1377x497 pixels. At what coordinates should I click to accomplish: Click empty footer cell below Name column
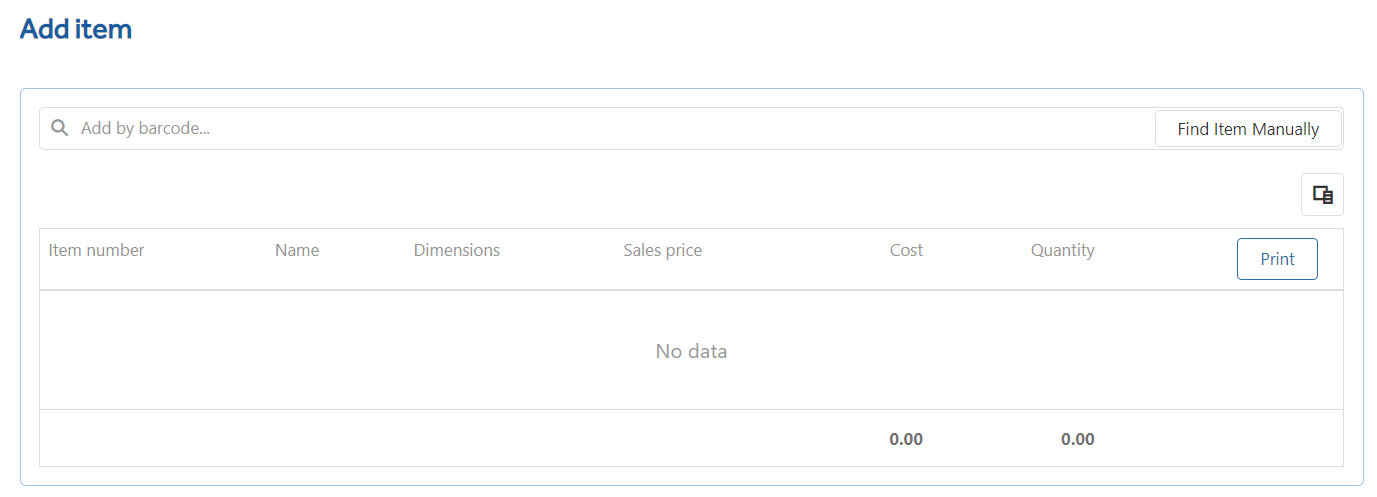(x=336, y=438)
